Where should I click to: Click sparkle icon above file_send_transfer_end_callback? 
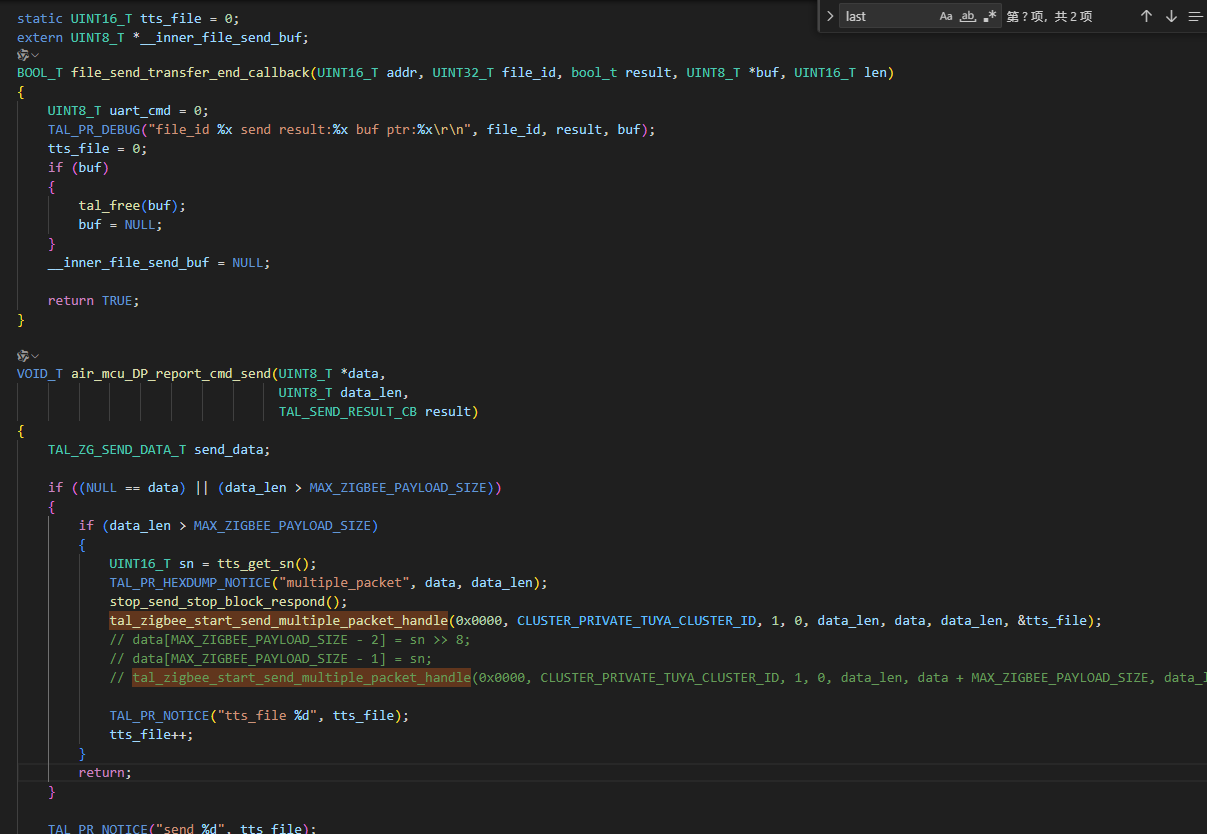(x=23, y=55)
